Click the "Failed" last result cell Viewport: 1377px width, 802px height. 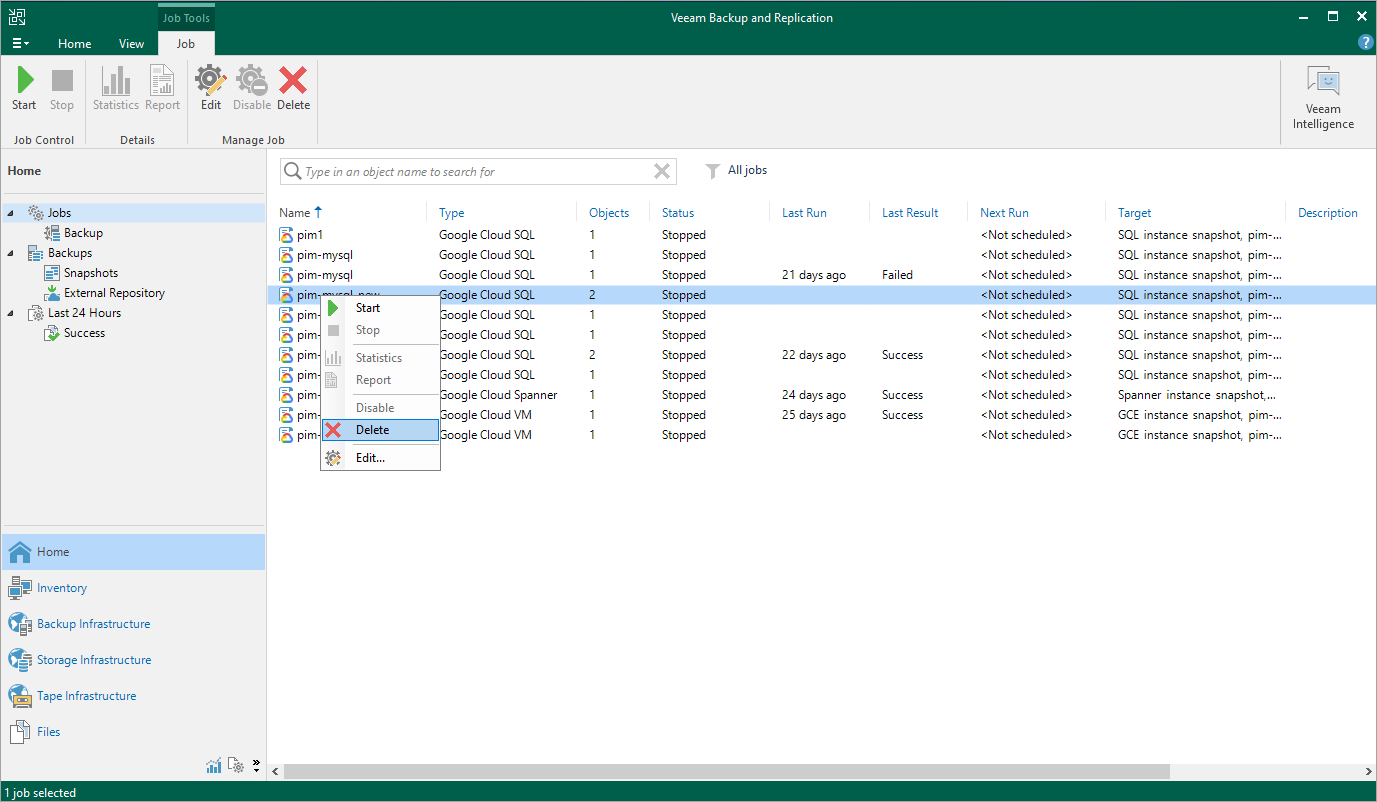[897, 275]
